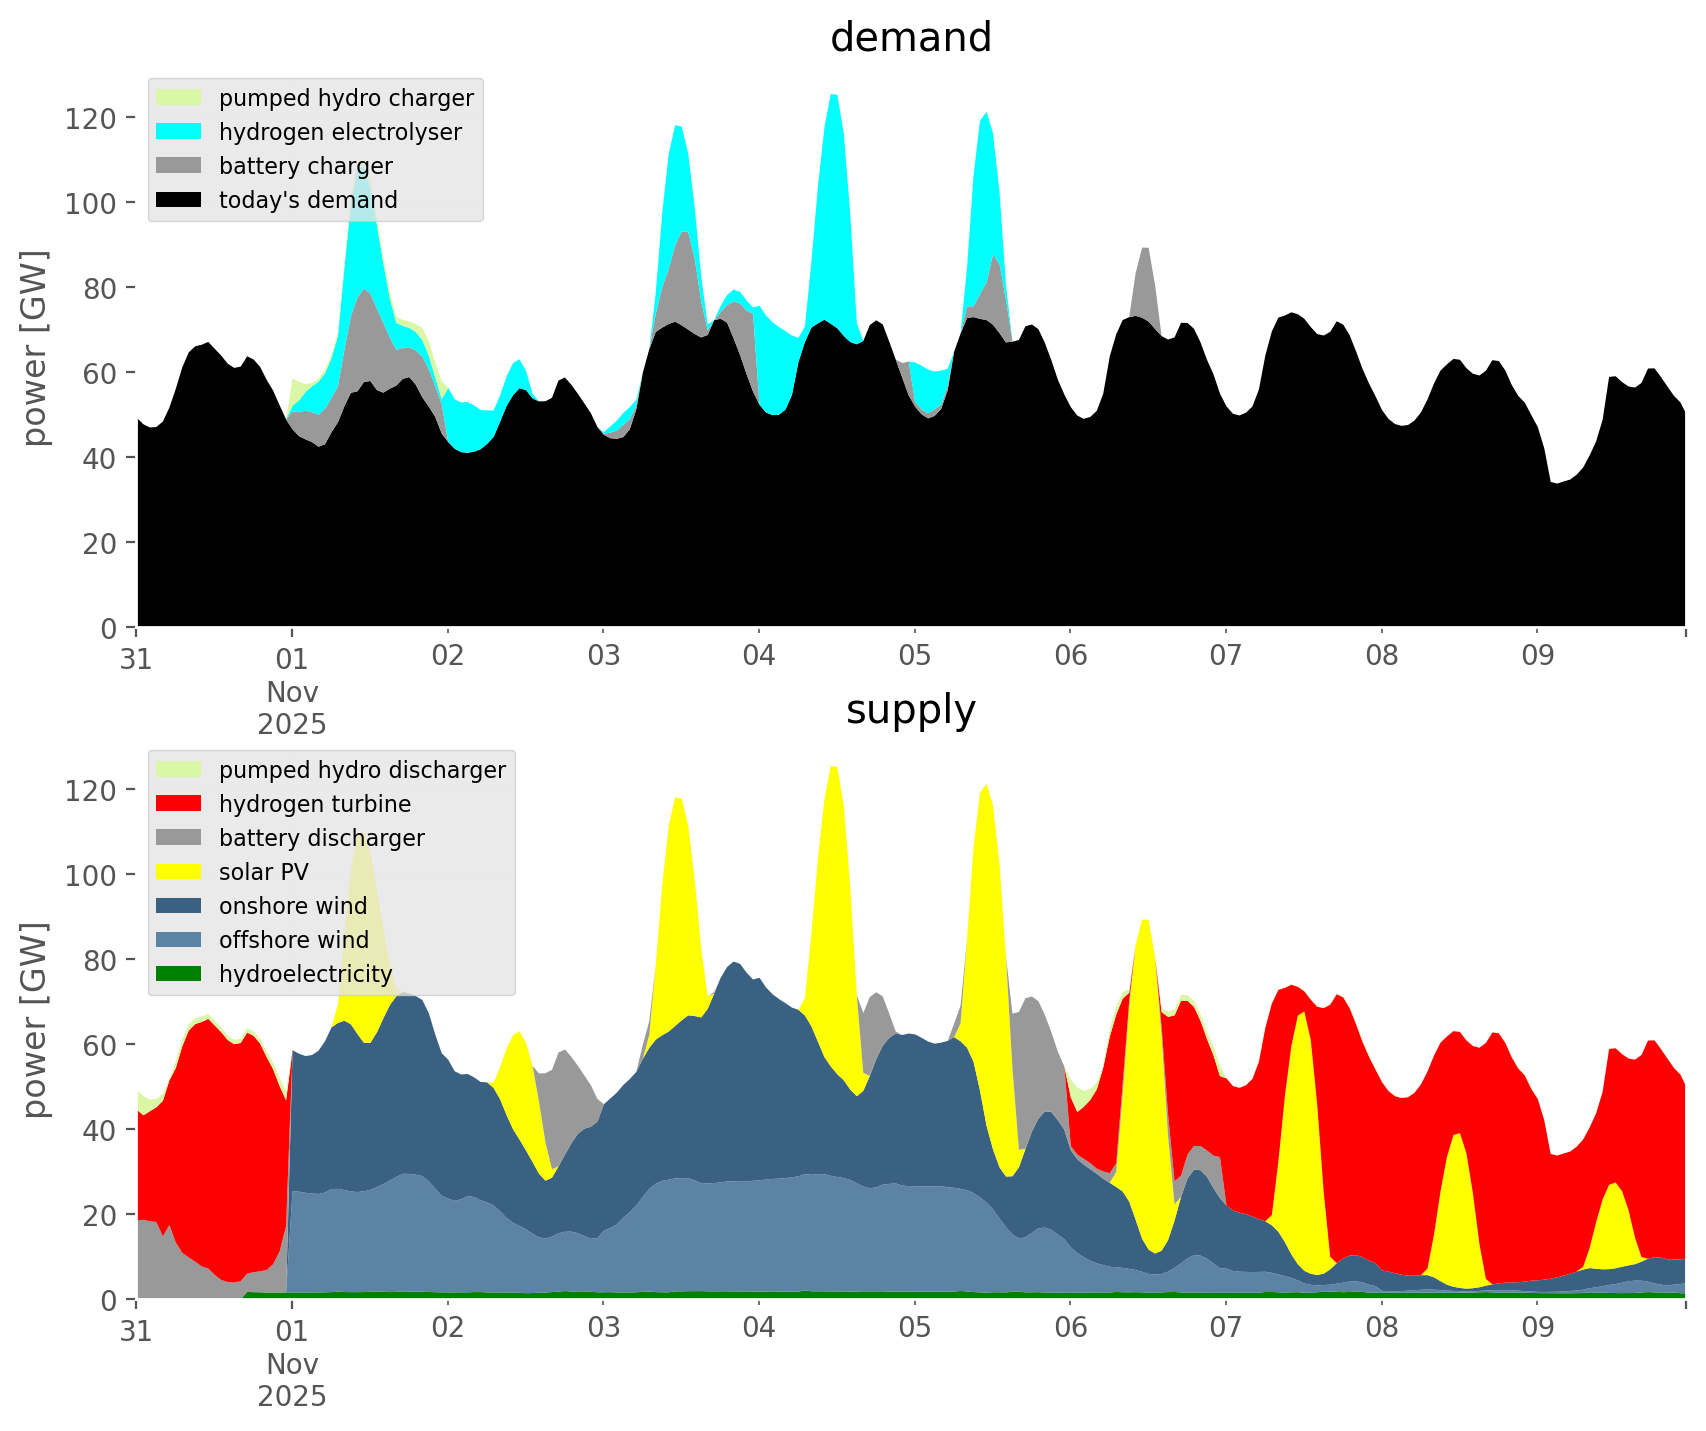Click the supply chart's power [GW] axis label
Viewport: 1706px width, 1431px height.
pyautogui.click(x=35, y=1020)
